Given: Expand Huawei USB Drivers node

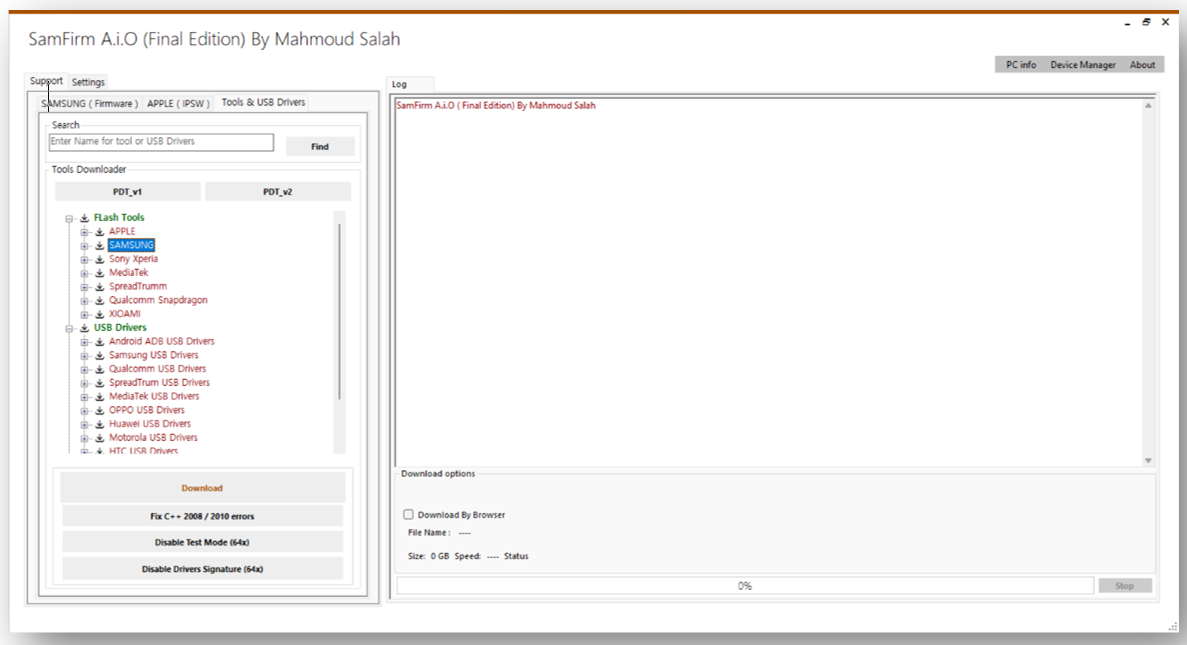Looking at the screenshot, I should (x=84, y=425).
